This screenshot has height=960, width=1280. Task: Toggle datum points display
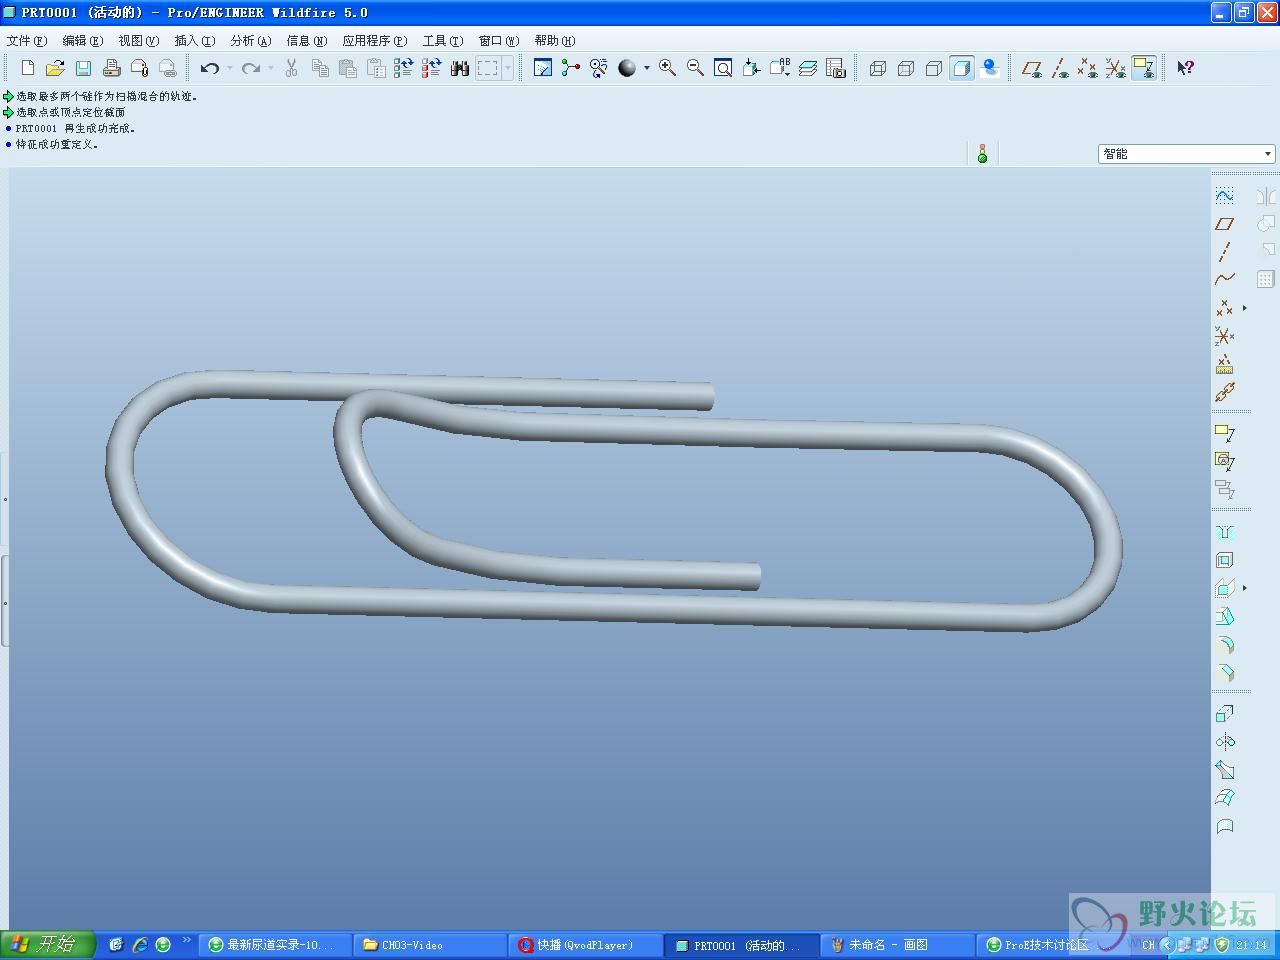[1088, 68]
